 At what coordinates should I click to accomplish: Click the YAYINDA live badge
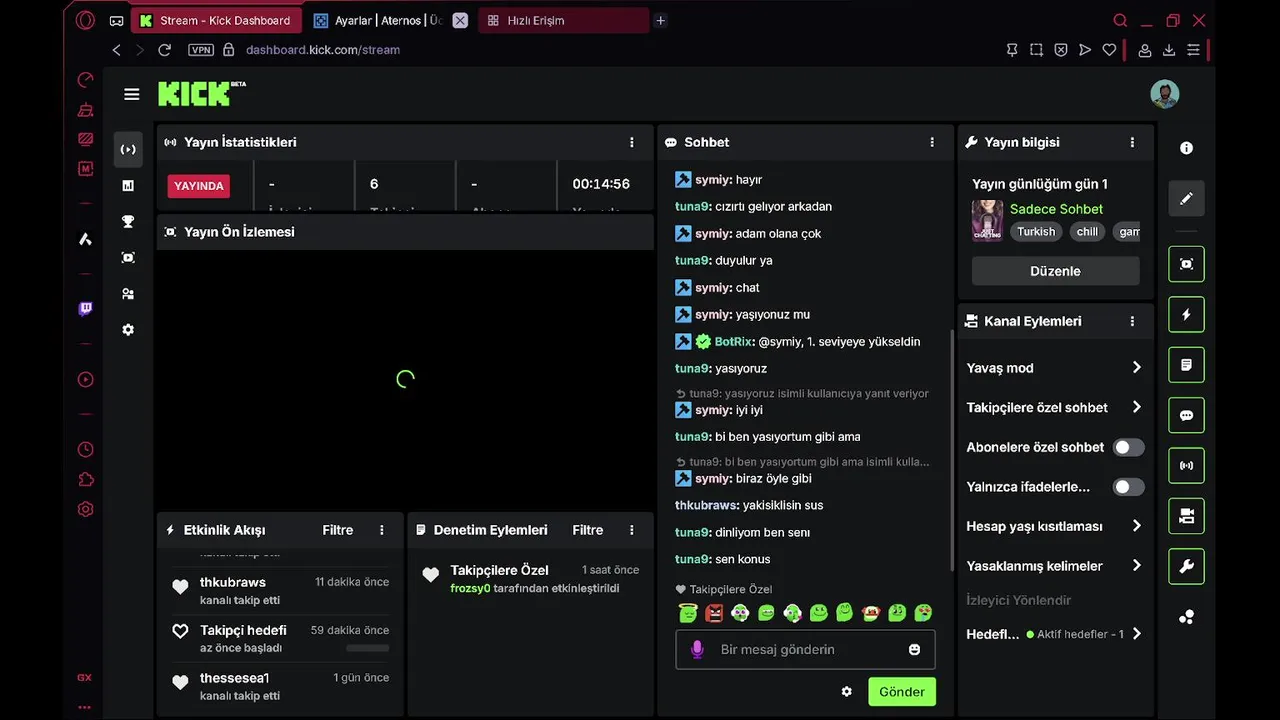[x=199, y=186]
